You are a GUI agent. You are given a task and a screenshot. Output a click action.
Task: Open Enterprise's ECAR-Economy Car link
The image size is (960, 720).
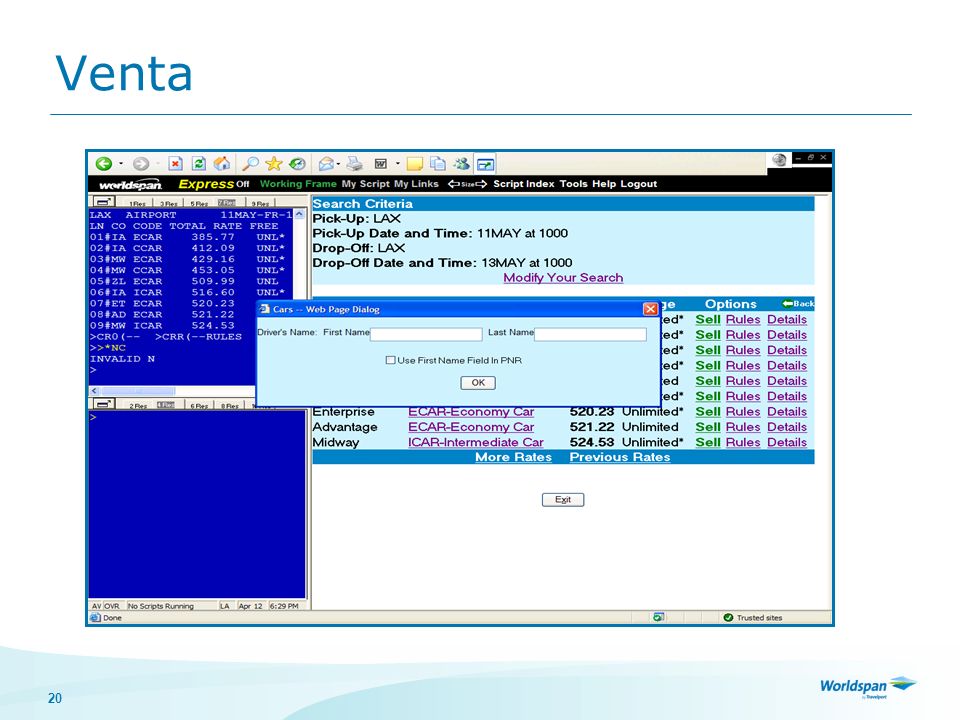click(x=471, y=411)
